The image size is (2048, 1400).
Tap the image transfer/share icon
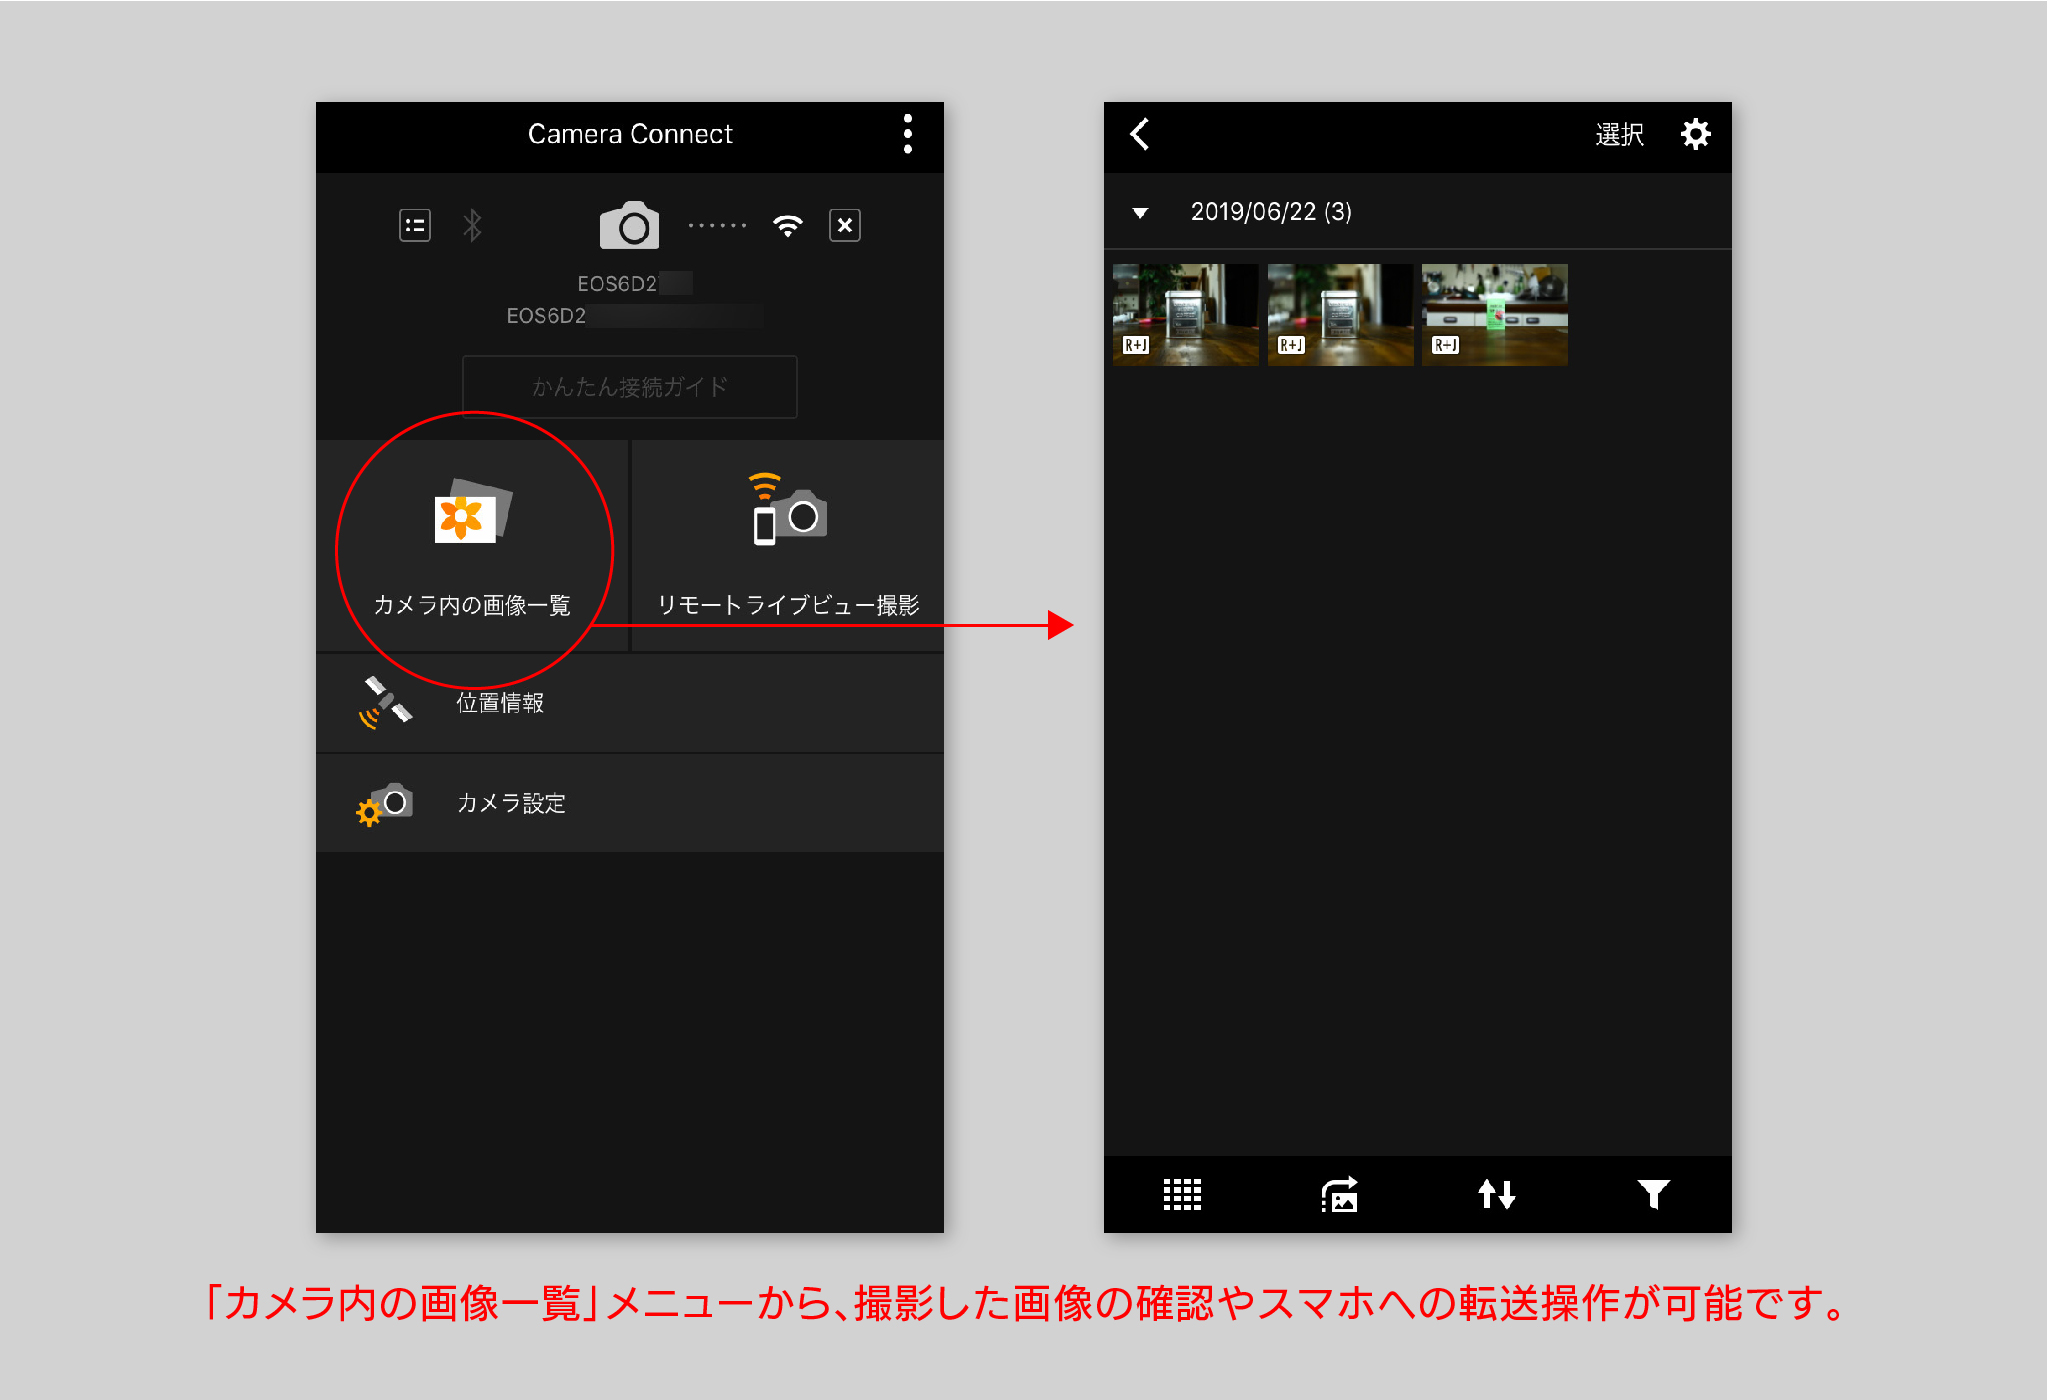coord(1339,1194)
